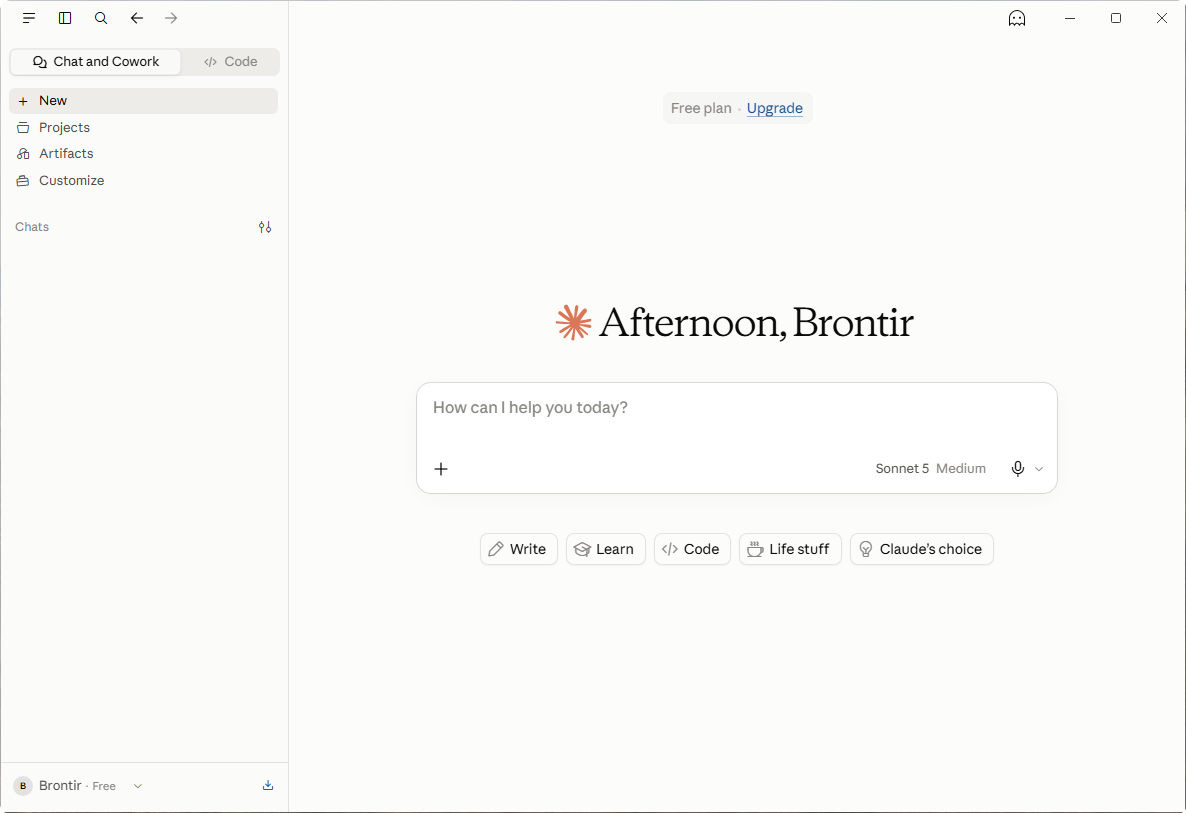1186x813 pixels.
Task: Toggle the sidebar panel icon
Action: 65,18
